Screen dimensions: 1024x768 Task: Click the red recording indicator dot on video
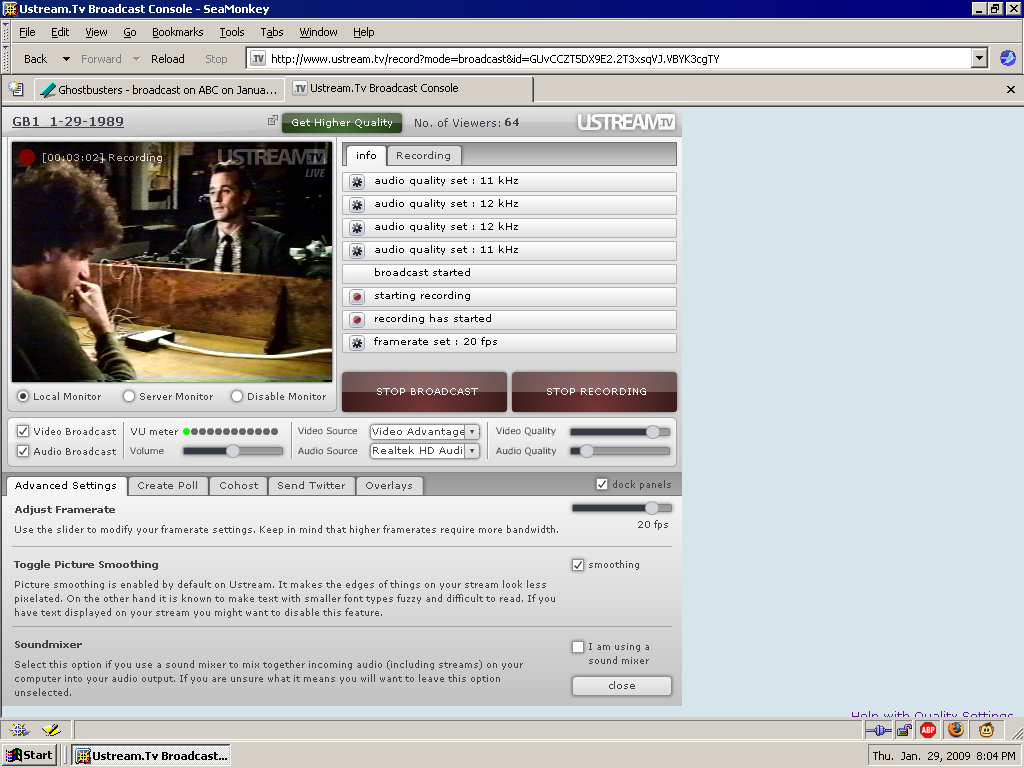click(26, 157)
